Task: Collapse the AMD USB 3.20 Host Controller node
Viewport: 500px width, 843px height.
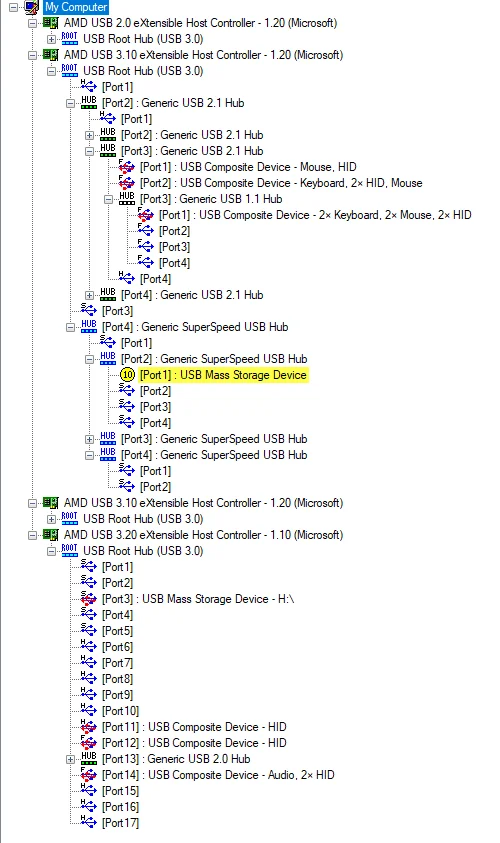Action: pos(32,535)
